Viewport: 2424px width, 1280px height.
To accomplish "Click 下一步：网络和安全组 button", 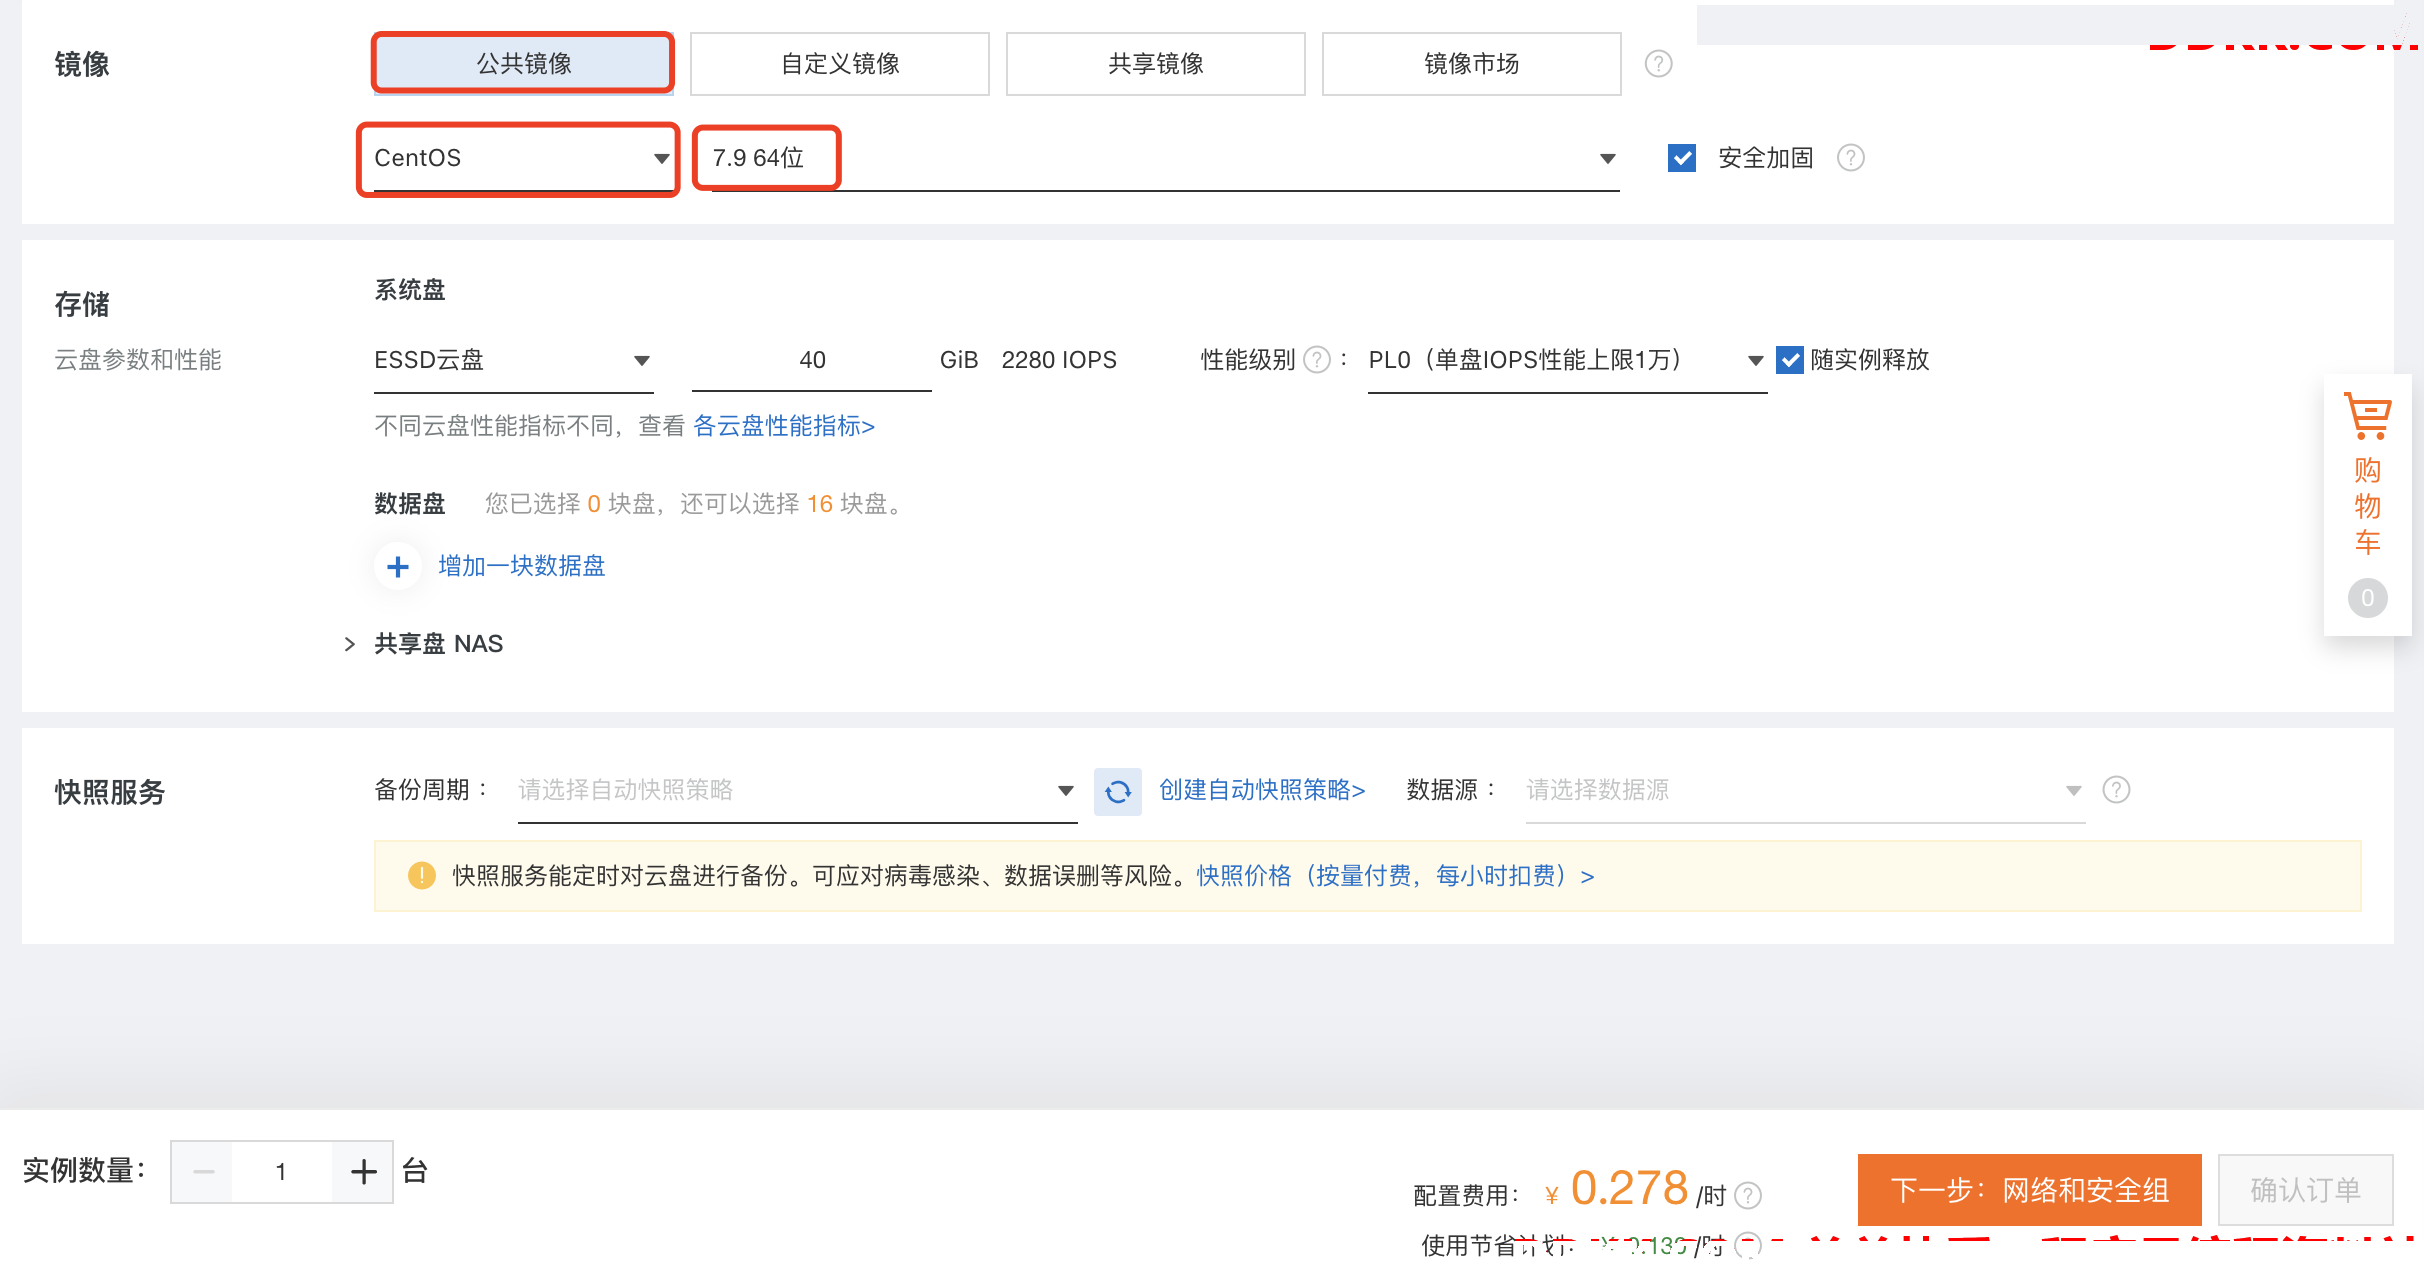I will [2030, 1190].
